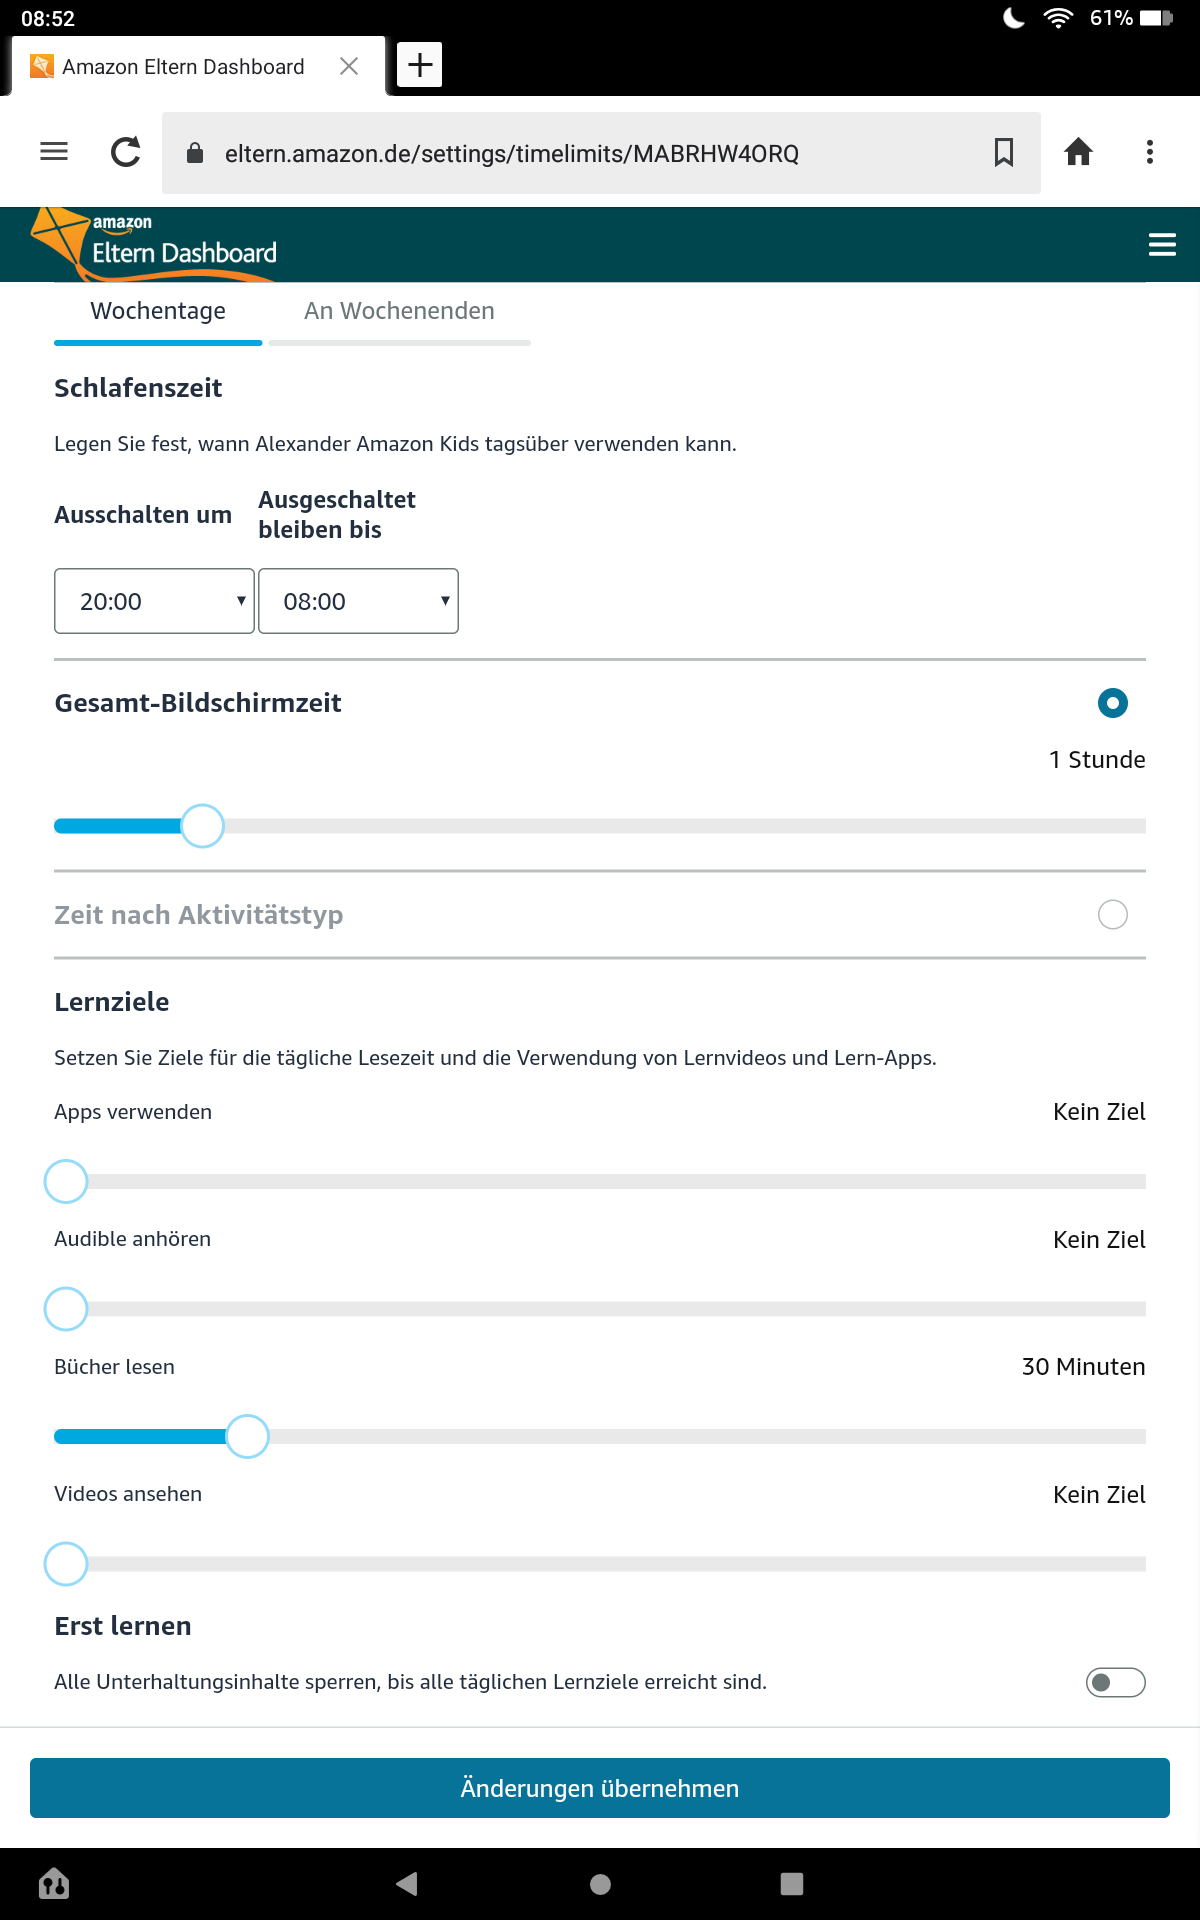Open the Ausschalten um 20:00 dropdown
This screenshot has height=1920, width=1200.
[x=154, y=601]
